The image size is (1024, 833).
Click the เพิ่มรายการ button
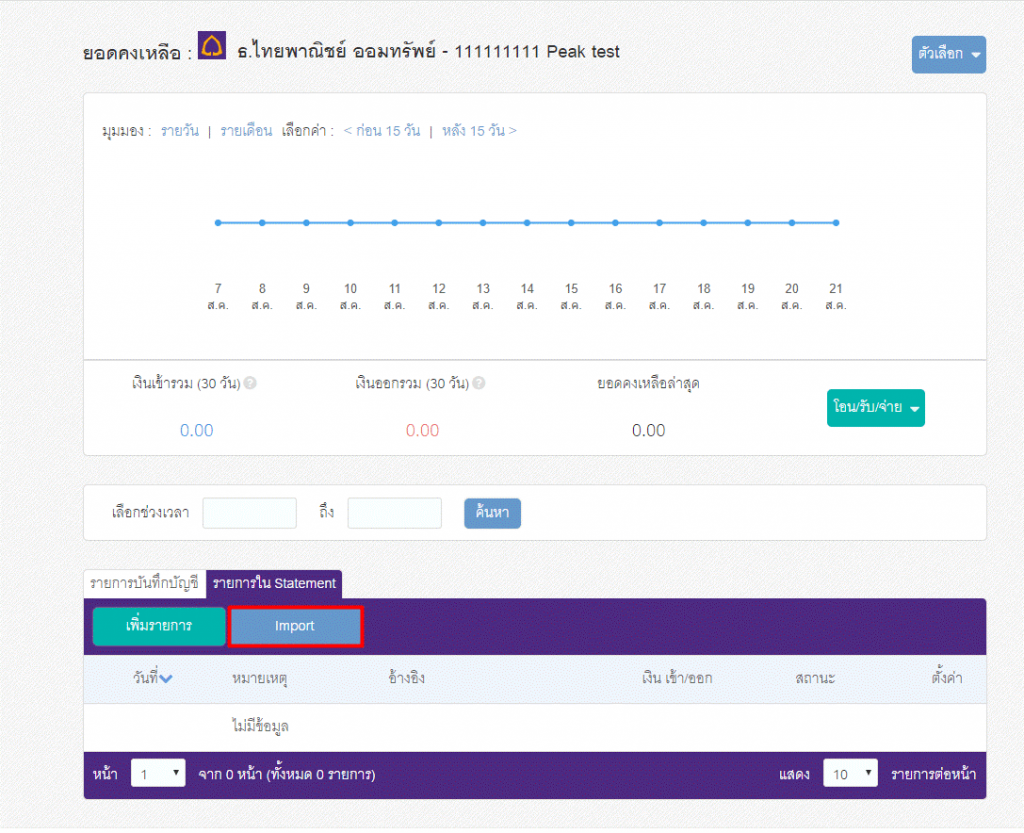(x=159, y=626)
